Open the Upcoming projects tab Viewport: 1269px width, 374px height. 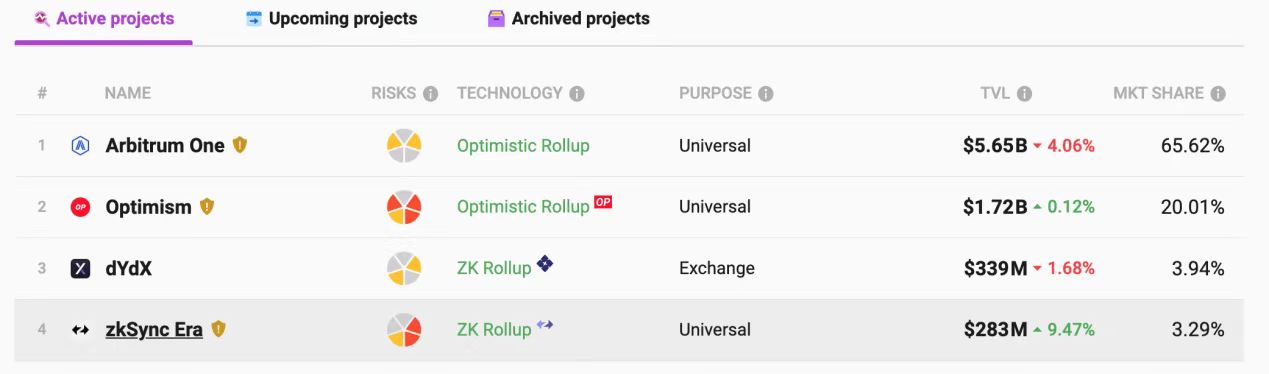coord(332,19)
